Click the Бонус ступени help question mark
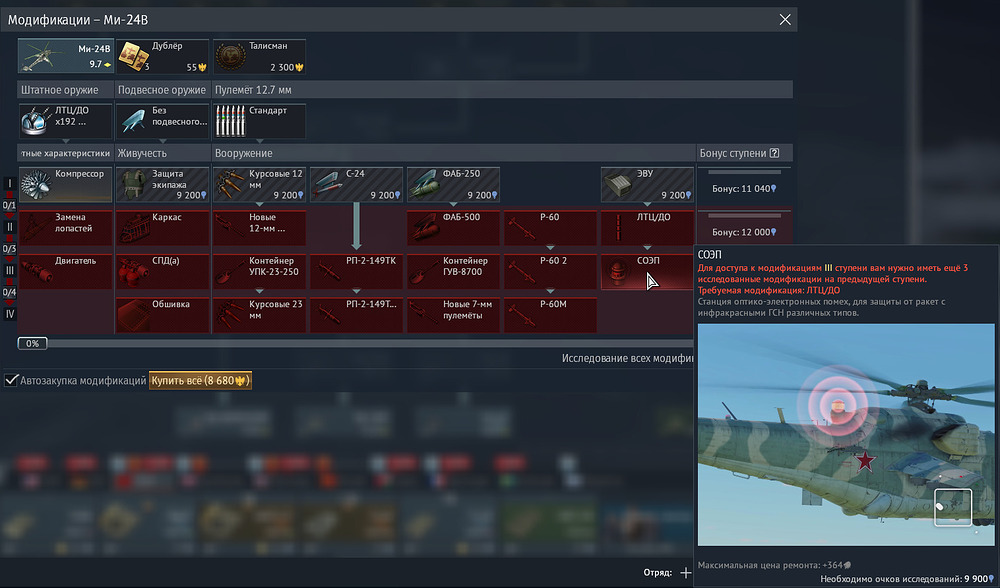 click(774, 153)
